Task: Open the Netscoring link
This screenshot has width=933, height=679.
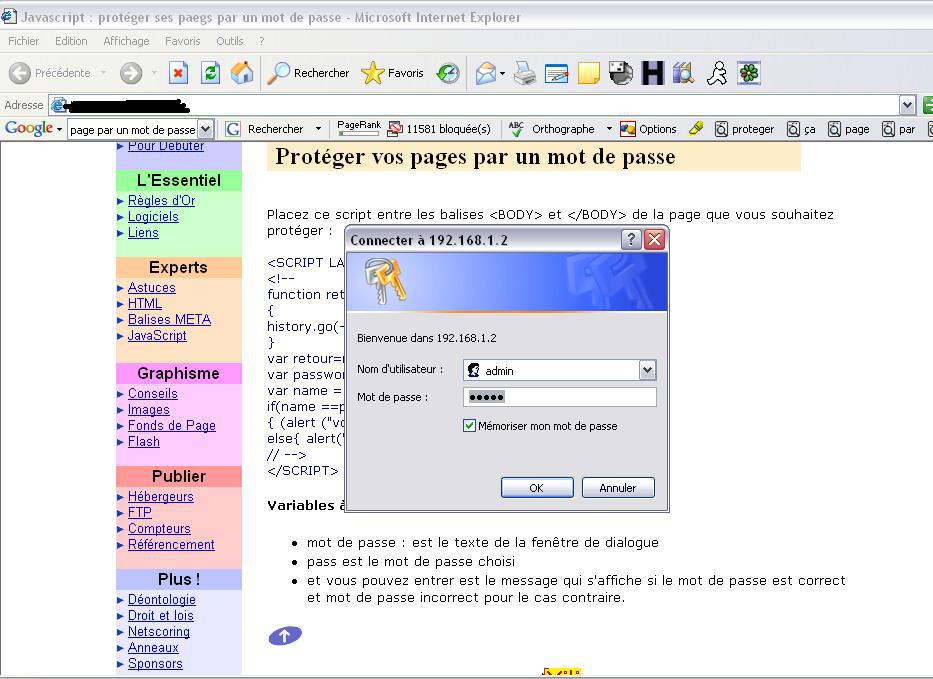Action: tap(159, 631)
